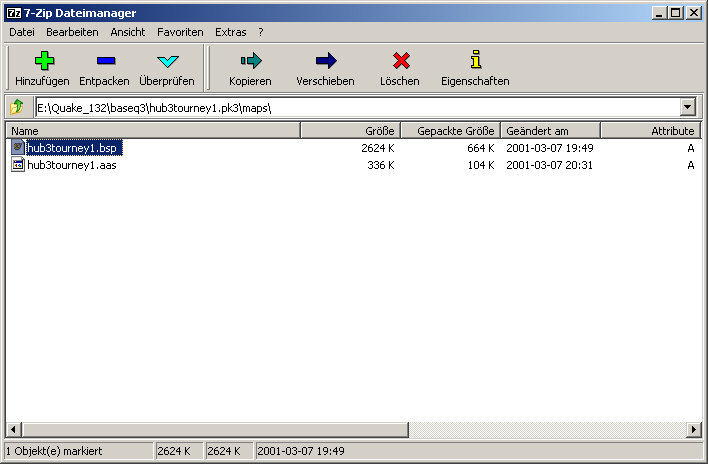Sort by Name column header
Viewport: 708px width, 464px height.
point(154,131)
